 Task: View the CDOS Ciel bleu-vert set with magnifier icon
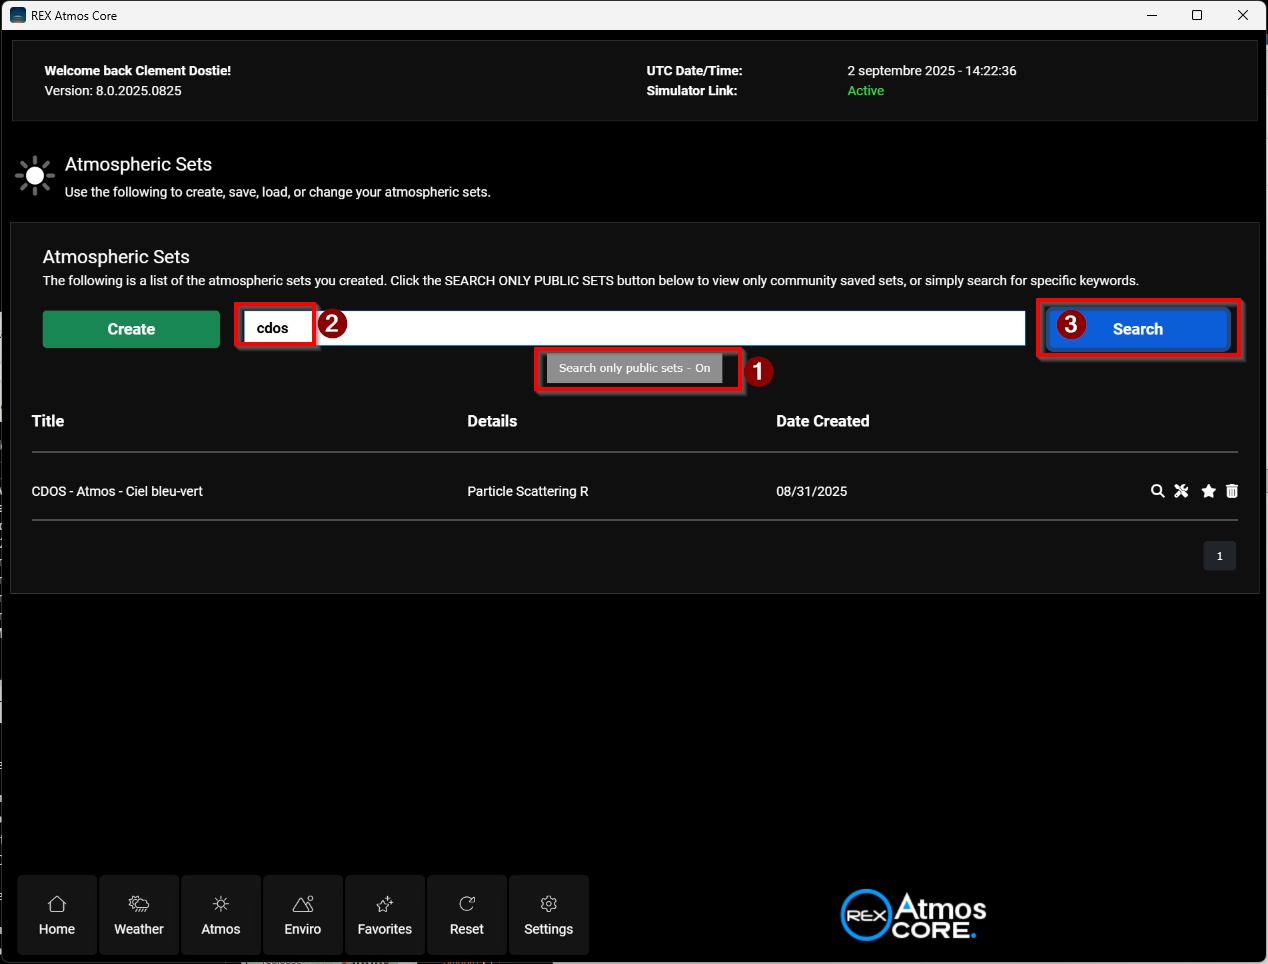pos(1157,491)
